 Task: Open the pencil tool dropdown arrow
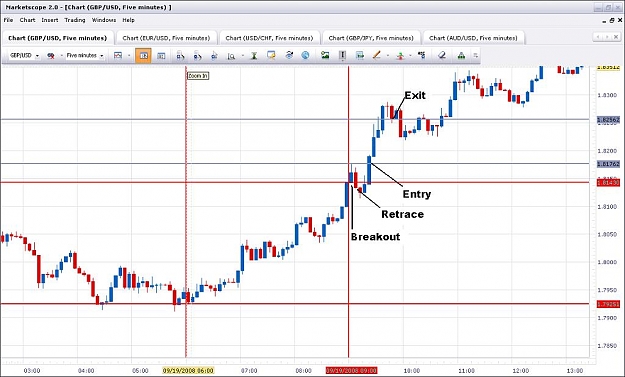[387, 56]
